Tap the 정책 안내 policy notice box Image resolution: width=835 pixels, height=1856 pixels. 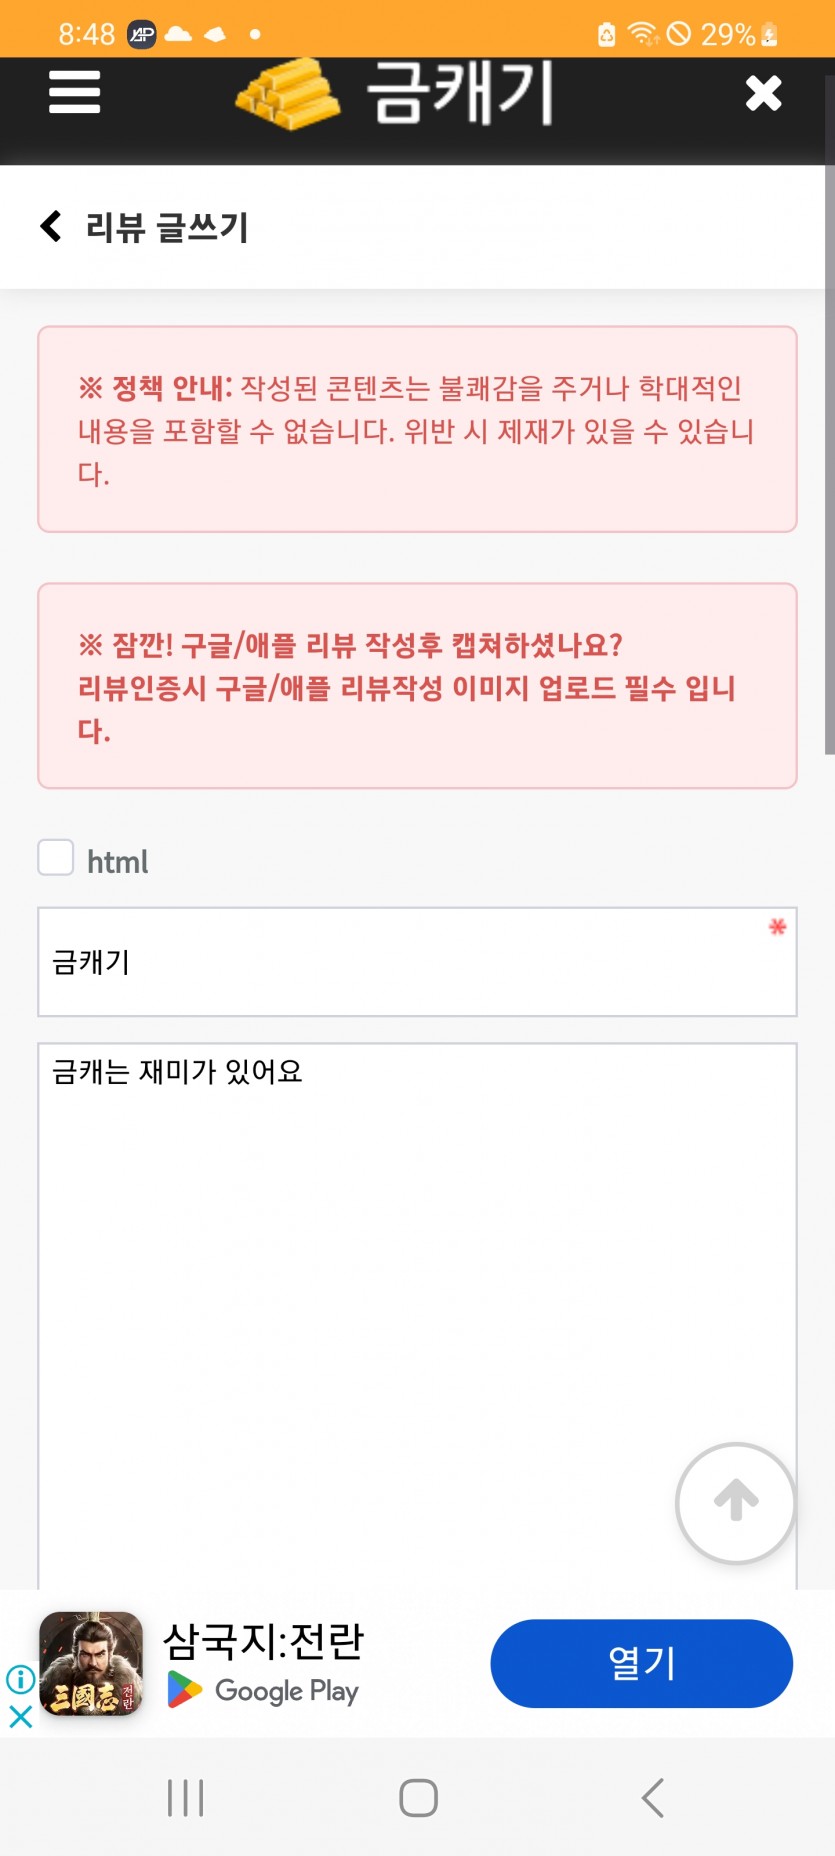coord(417,429)
